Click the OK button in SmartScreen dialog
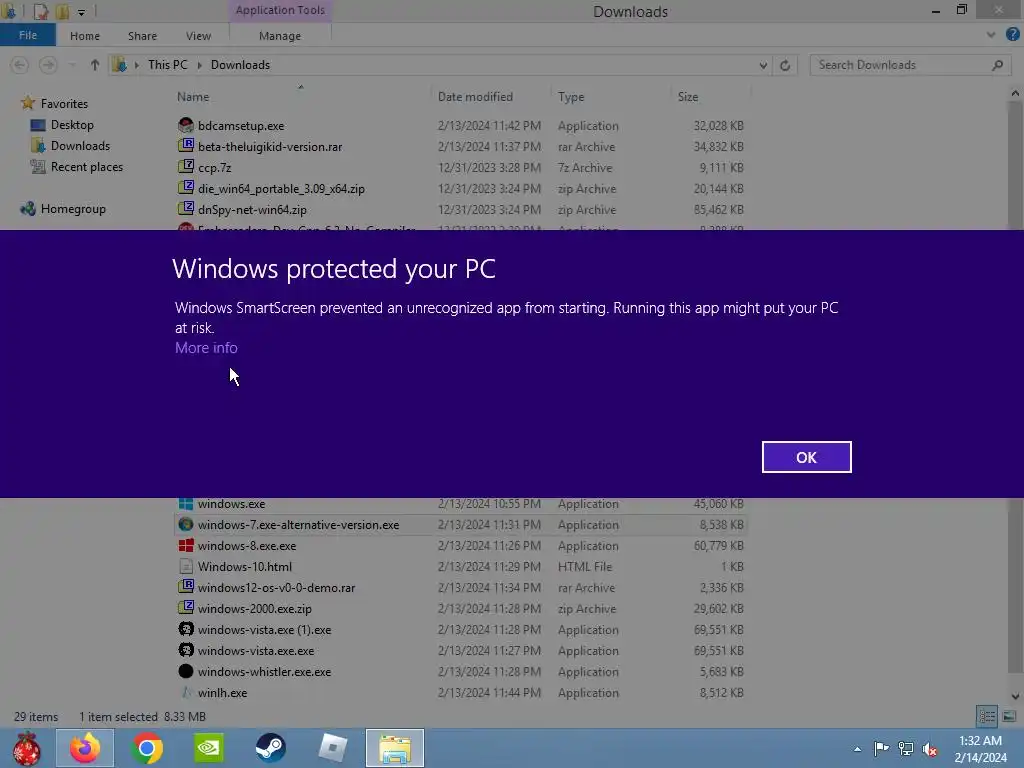Viewport: 1024px width, 768px height. [806, 457]
